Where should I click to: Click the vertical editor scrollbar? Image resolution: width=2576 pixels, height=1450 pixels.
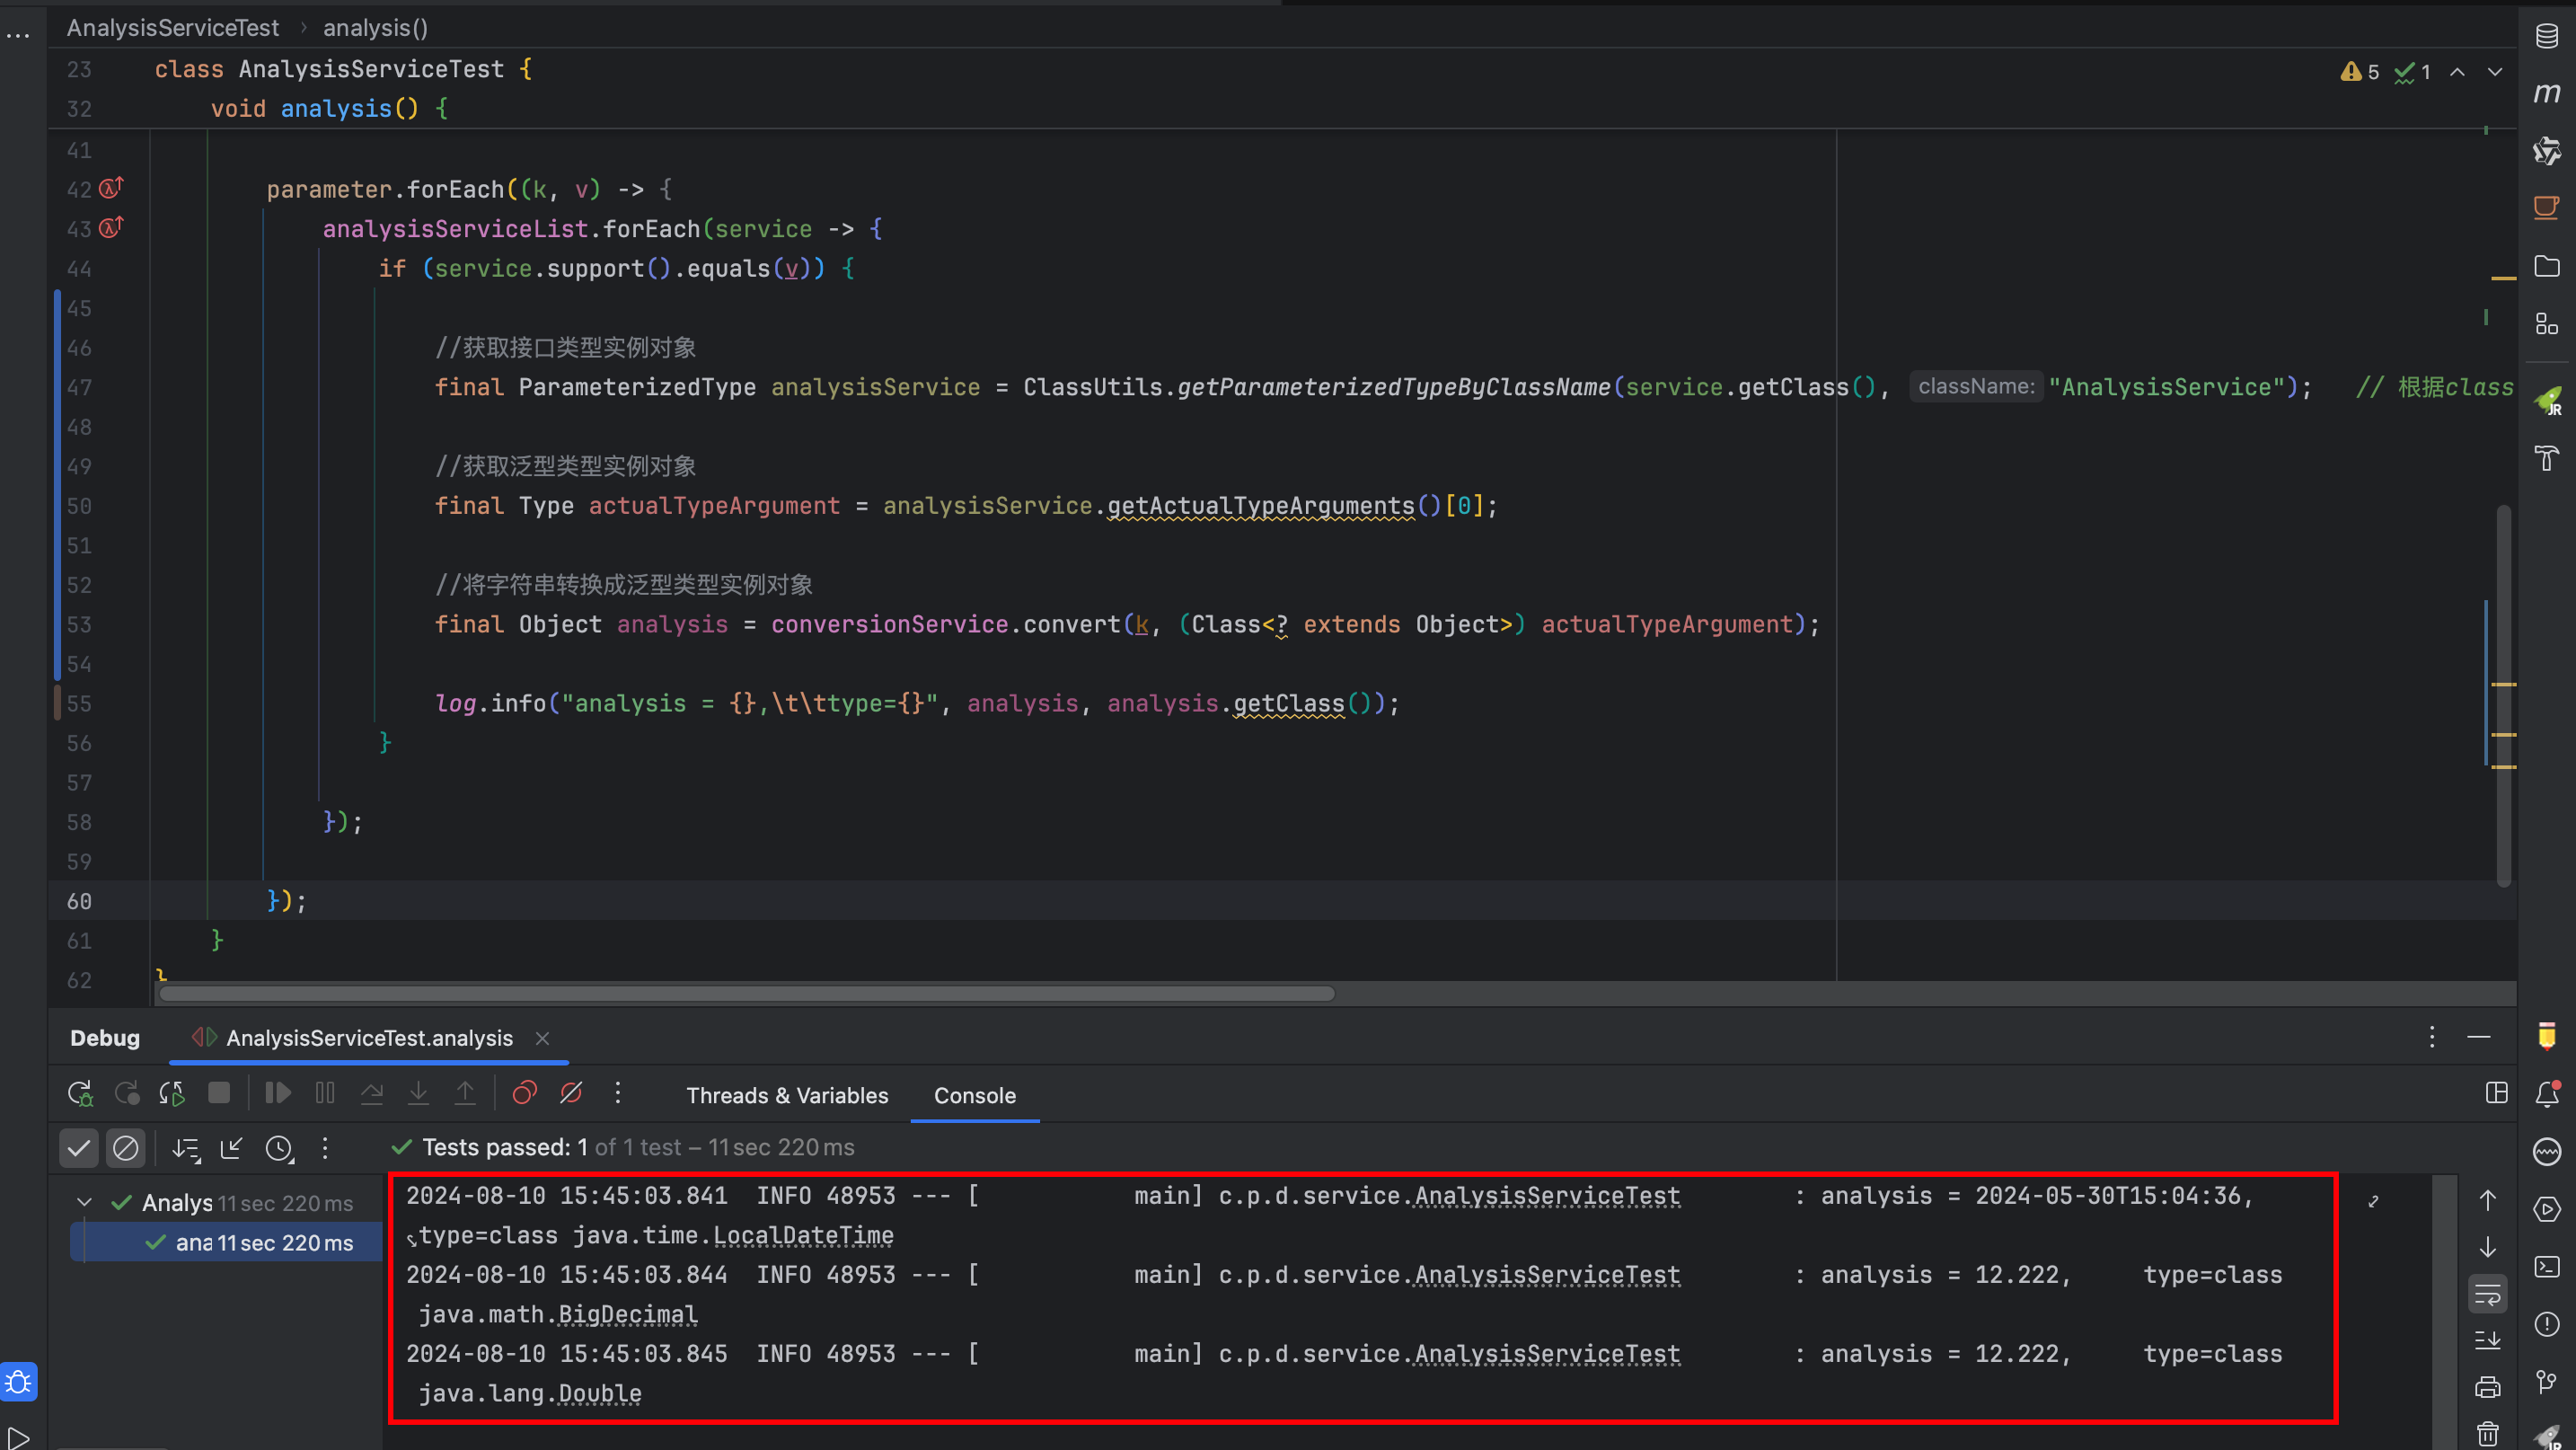tap(2504, 695)
